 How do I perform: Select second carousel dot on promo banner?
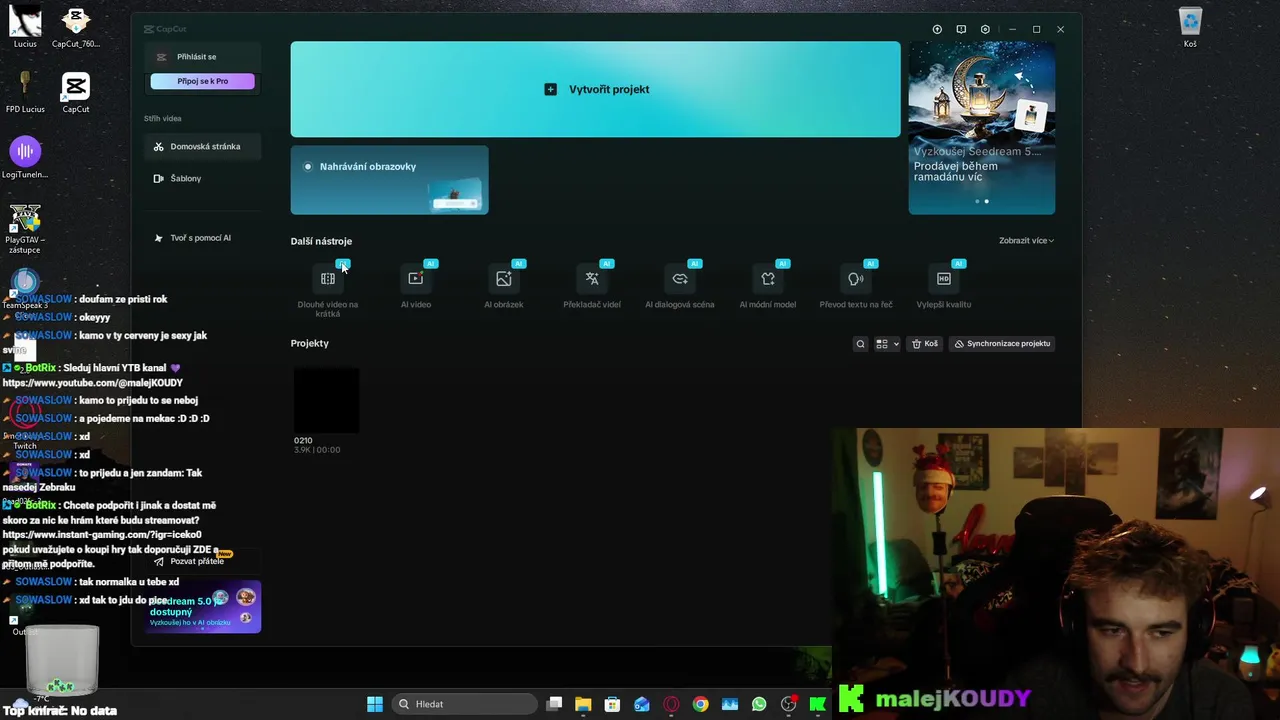click(x=986, y=201)
